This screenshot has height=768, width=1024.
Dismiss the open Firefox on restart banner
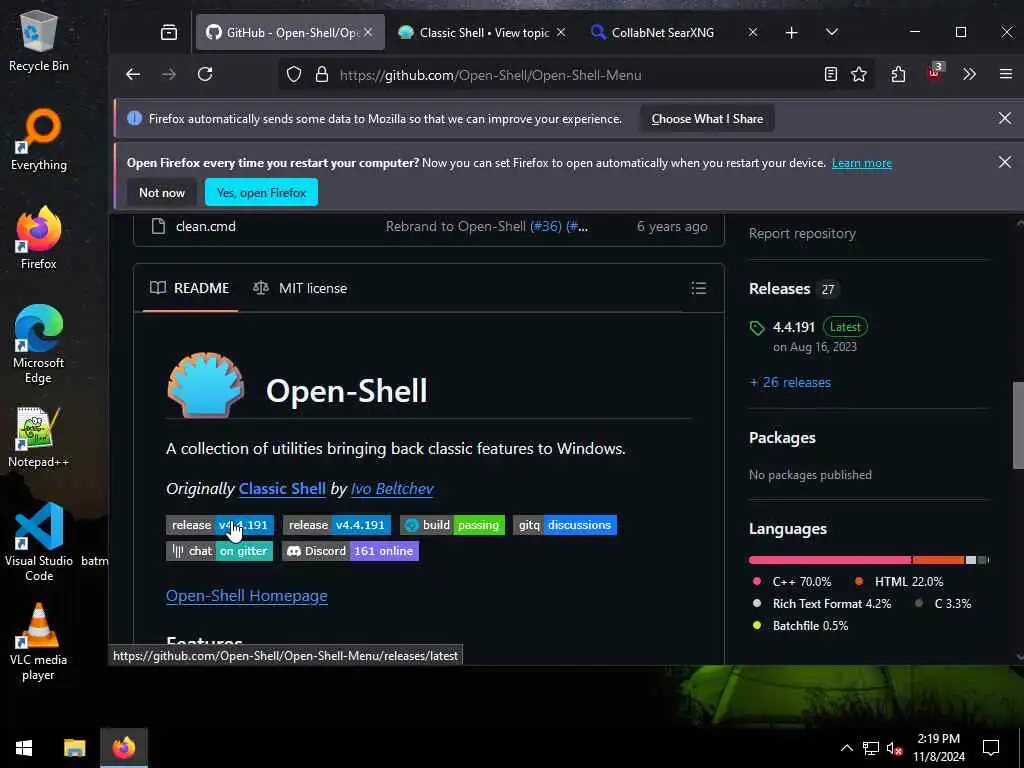pyautogui.click(x=1005, y=162)
